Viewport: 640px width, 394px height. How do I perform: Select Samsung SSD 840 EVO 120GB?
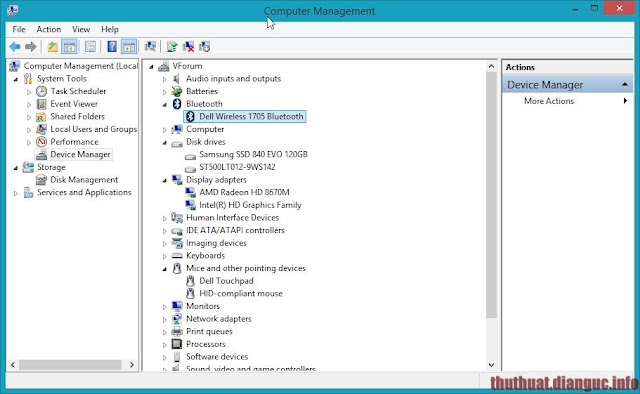pos(253,154)
